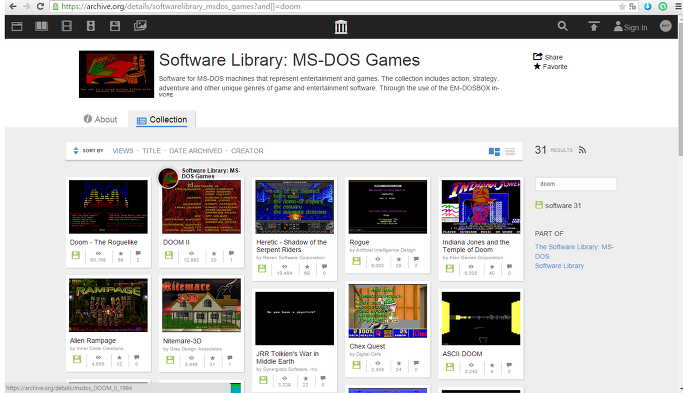Open the Rogue game thumbnail
The image size is (683, 393).
(388, 207)
